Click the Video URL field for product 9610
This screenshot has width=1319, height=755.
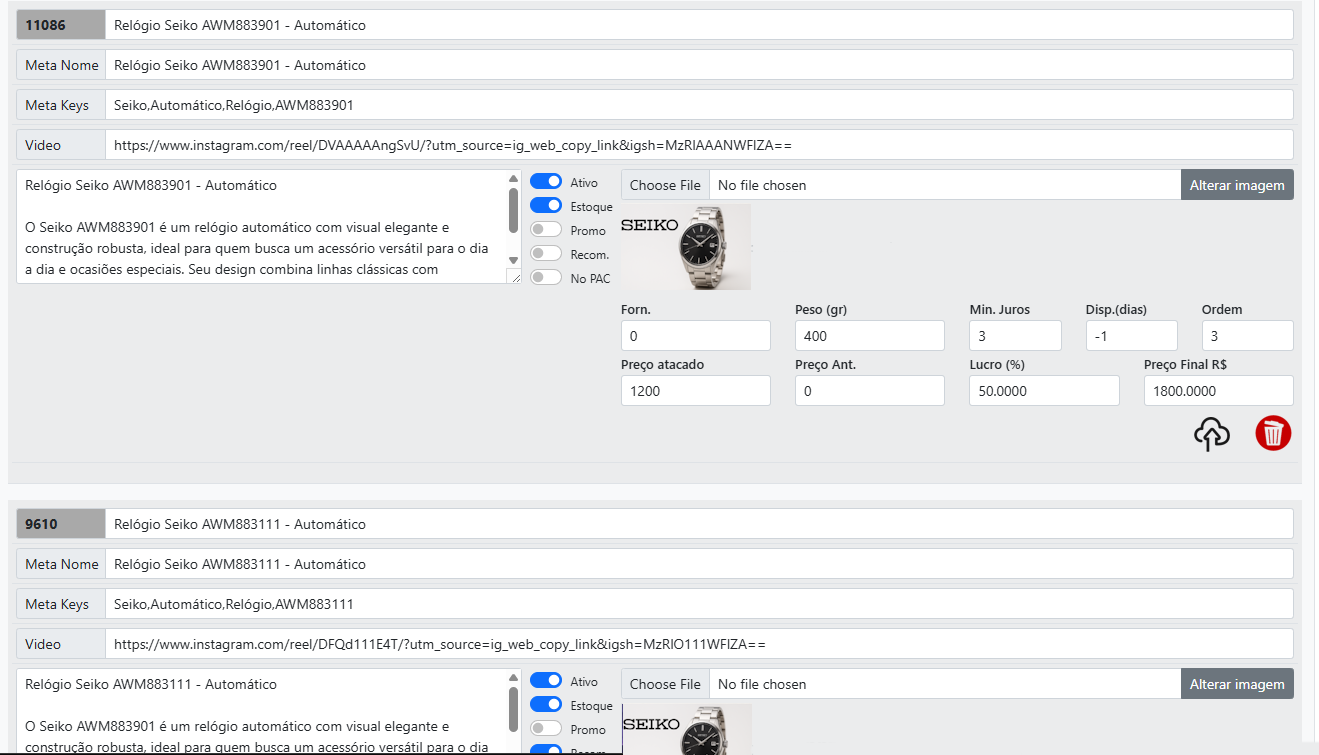click(x=699, y=644)
